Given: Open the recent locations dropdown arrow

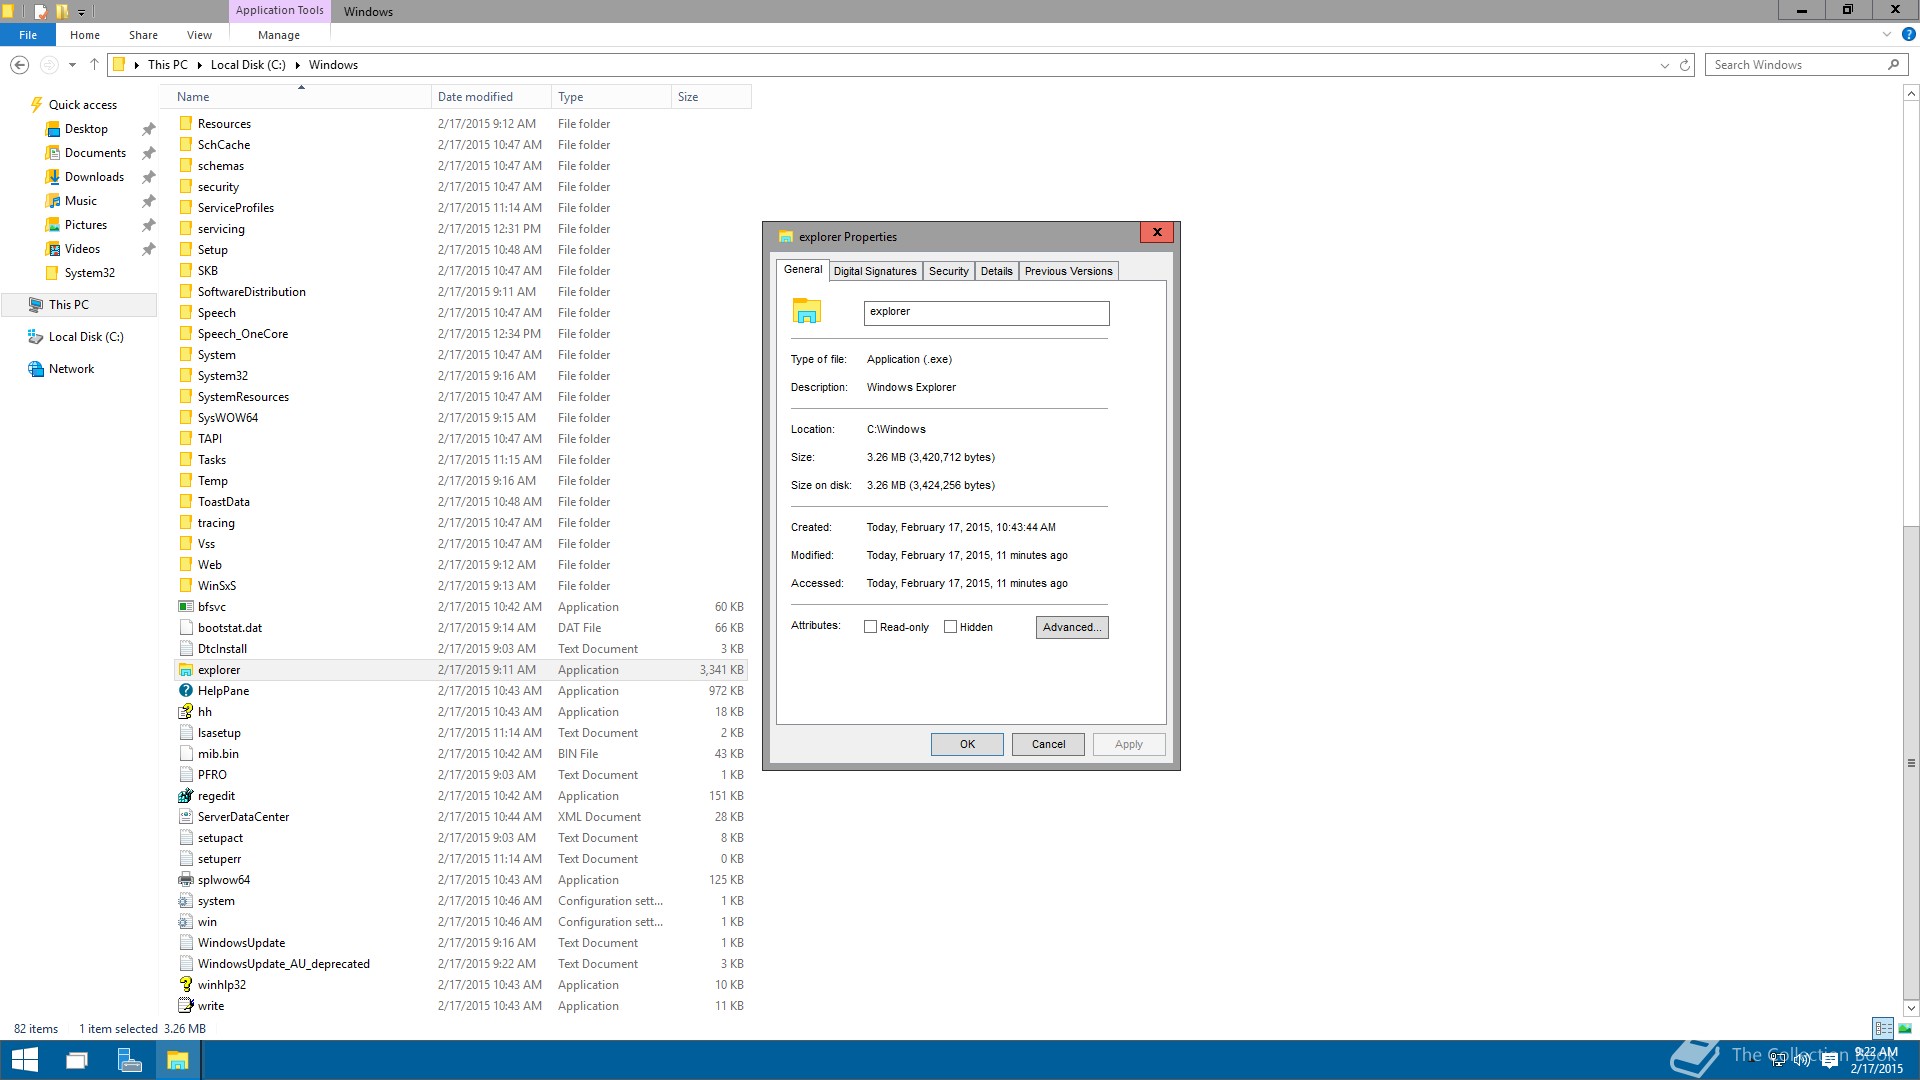Looking at the screenshot, I should pos(72,65).
